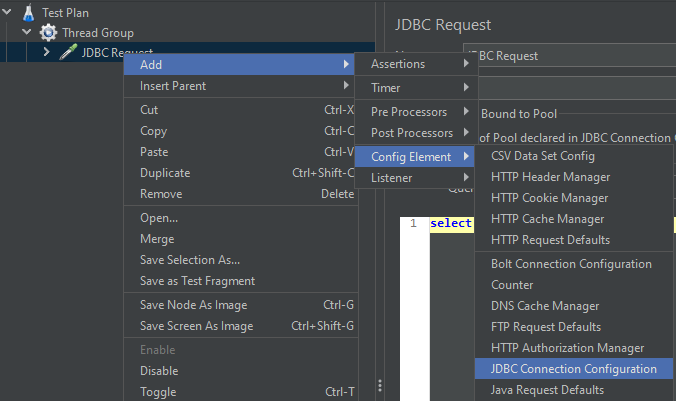Add an HTTP Header Manager
The width and height of the screenshot is (676, 401).
[574, 177]
